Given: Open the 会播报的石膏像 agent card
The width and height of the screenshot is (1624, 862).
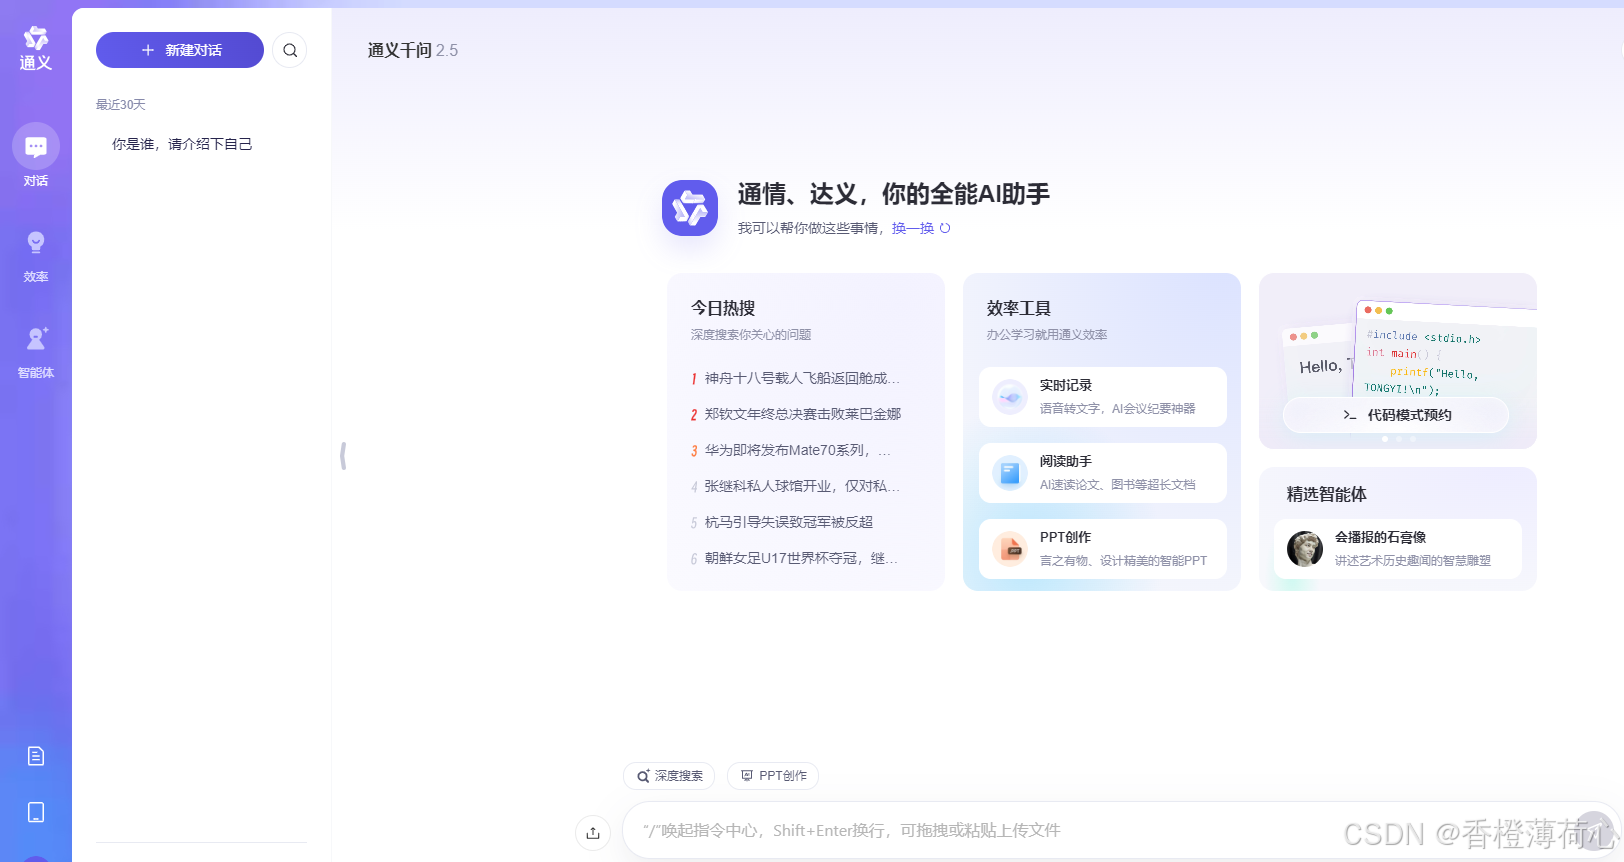Looking at the screenshot, I should click(1398, 549).
